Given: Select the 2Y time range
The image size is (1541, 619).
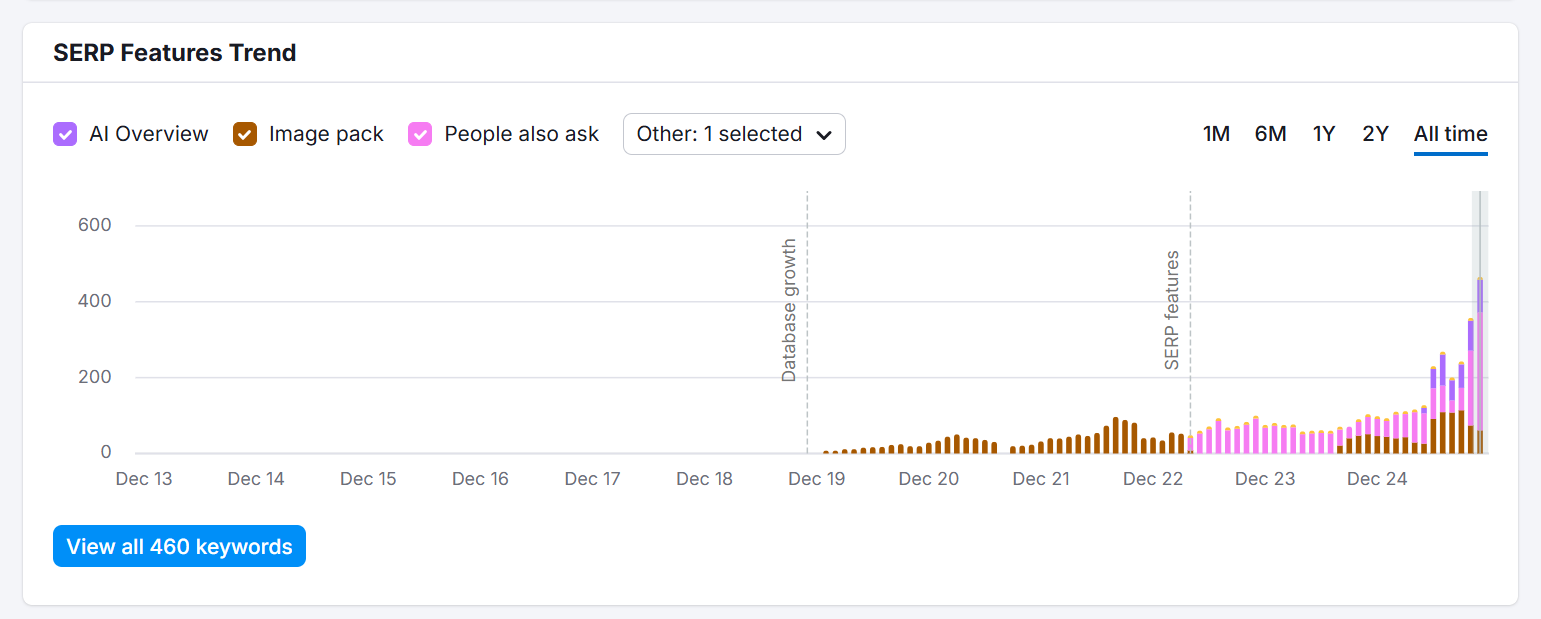Looking at the screenshot, I should [x=1376, y=134].
